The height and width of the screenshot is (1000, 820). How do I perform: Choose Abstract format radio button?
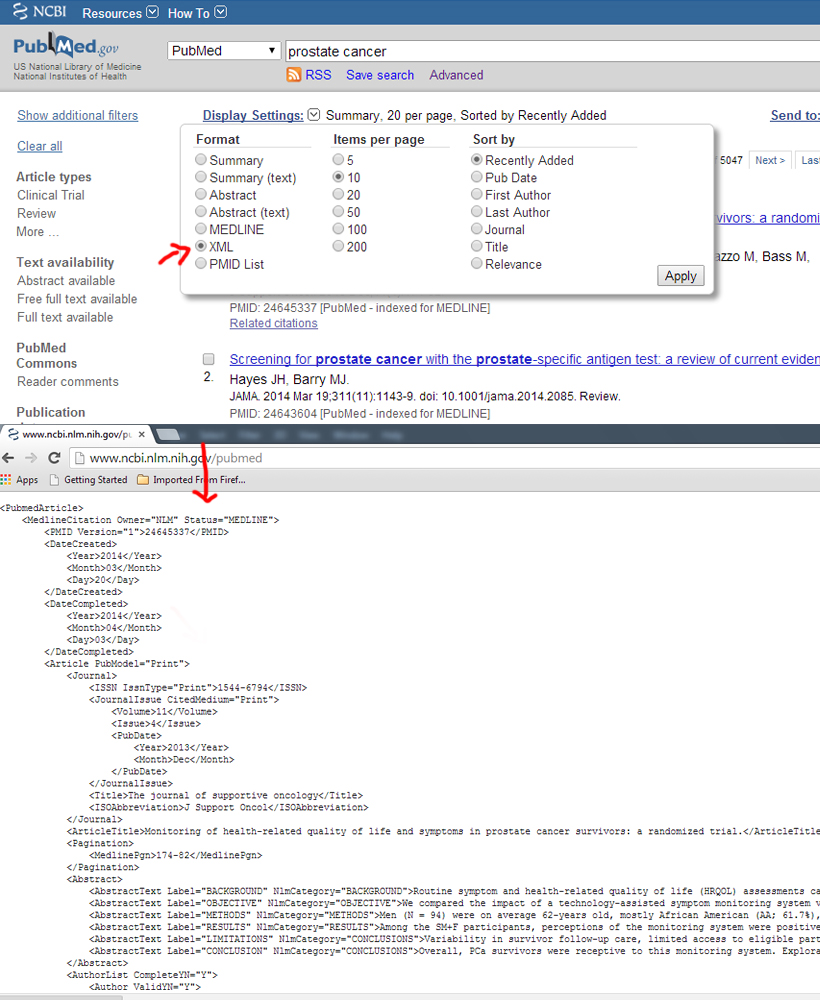[201, 194]
